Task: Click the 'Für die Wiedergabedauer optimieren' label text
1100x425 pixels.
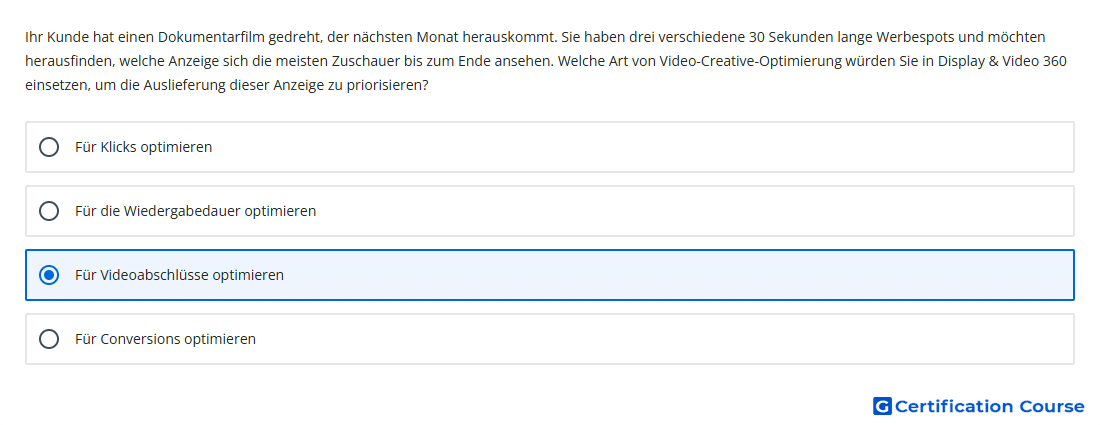Action: 195,211
